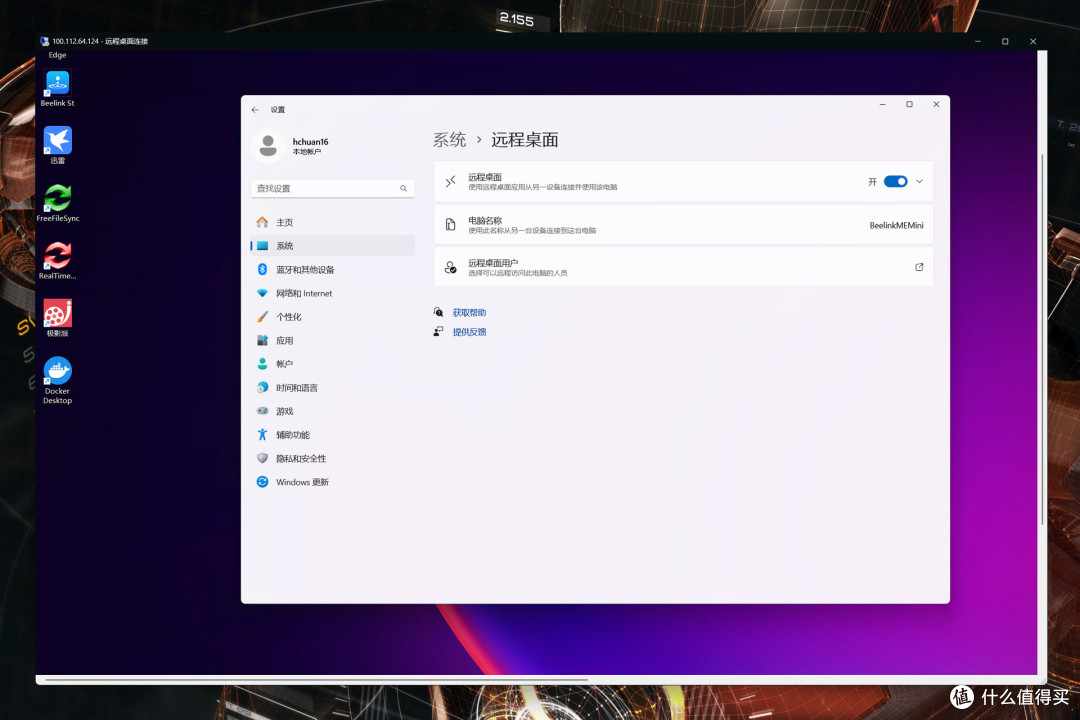Click the 获取帮助 help icon
The width and height of the screenshot is (1080, 720).
click(438, 312)
